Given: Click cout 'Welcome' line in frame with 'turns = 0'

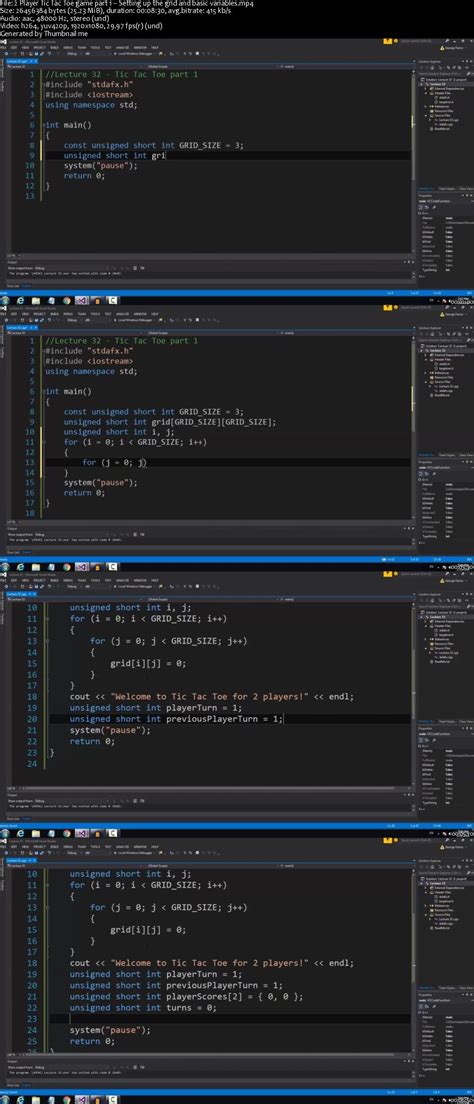Looking at the screenshot, I should pyautogui.click(x=211, y=962).
